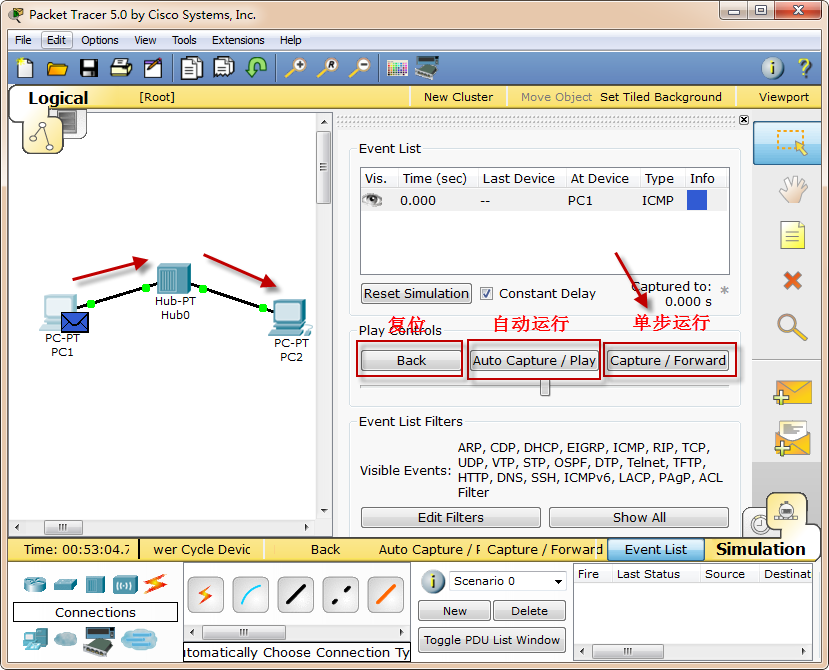
Task: Click the Wireless Devices category icon
Action: coord(125,584)
